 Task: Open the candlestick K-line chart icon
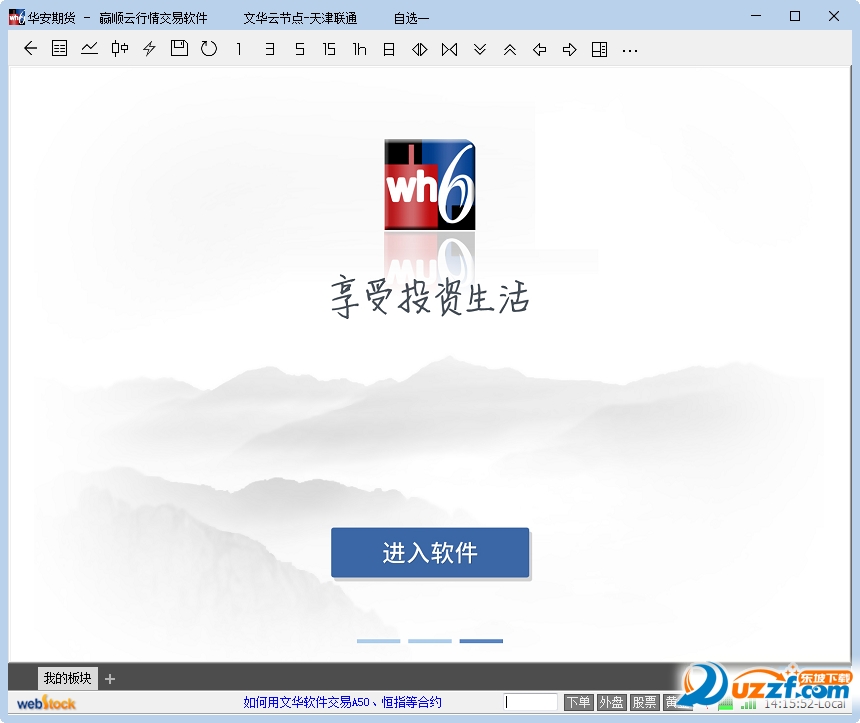120,49
